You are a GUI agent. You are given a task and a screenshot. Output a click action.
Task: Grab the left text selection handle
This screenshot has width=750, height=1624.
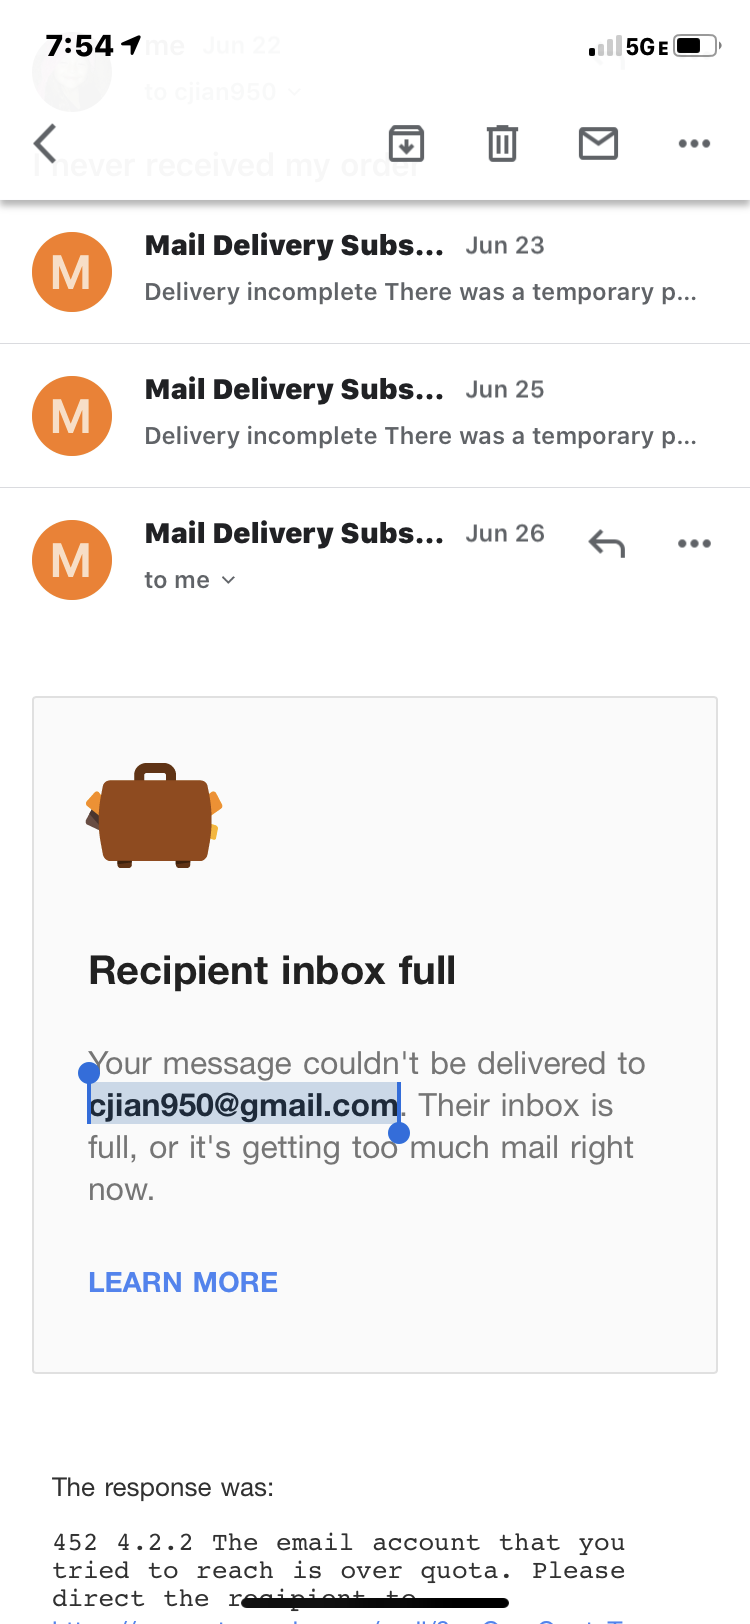point(88,1073)
